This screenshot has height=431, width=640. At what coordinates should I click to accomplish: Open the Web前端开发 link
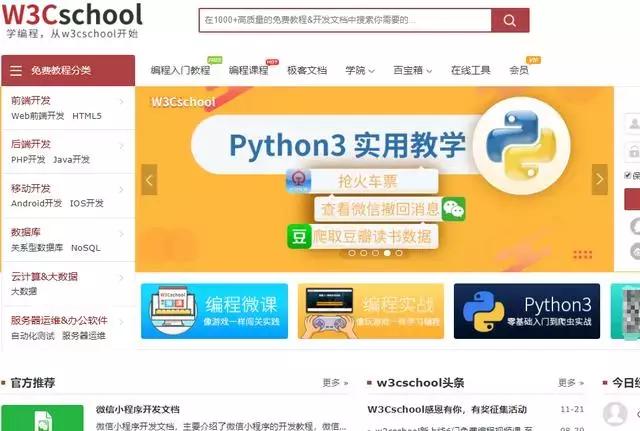[x=38, y=116]
